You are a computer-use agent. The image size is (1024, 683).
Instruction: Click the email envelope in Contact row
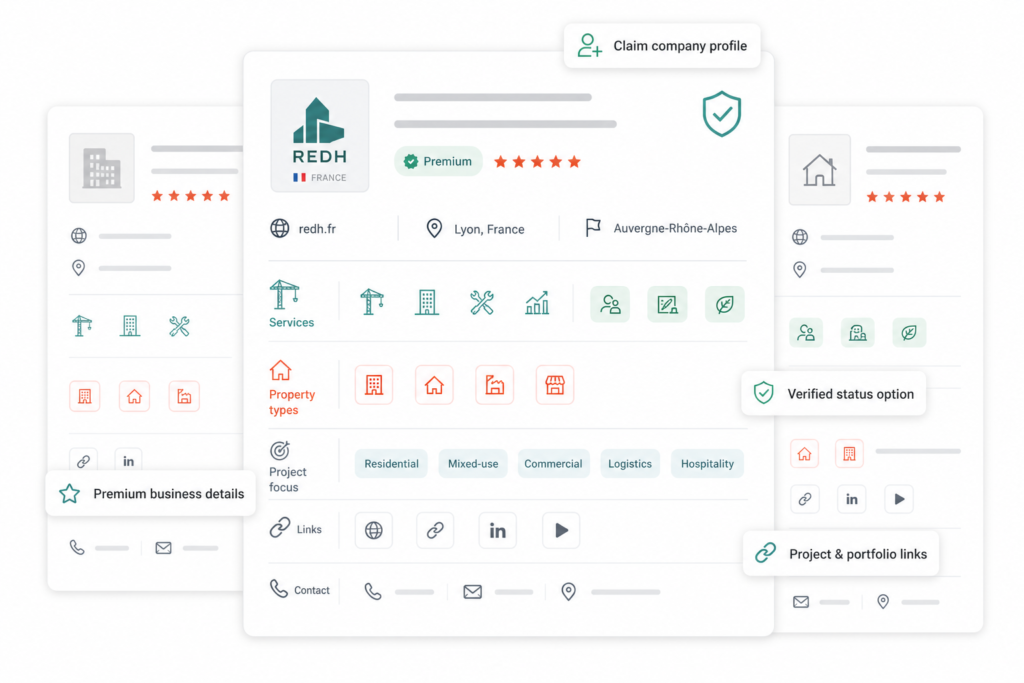pyautogui.click(x=472, y=592)
